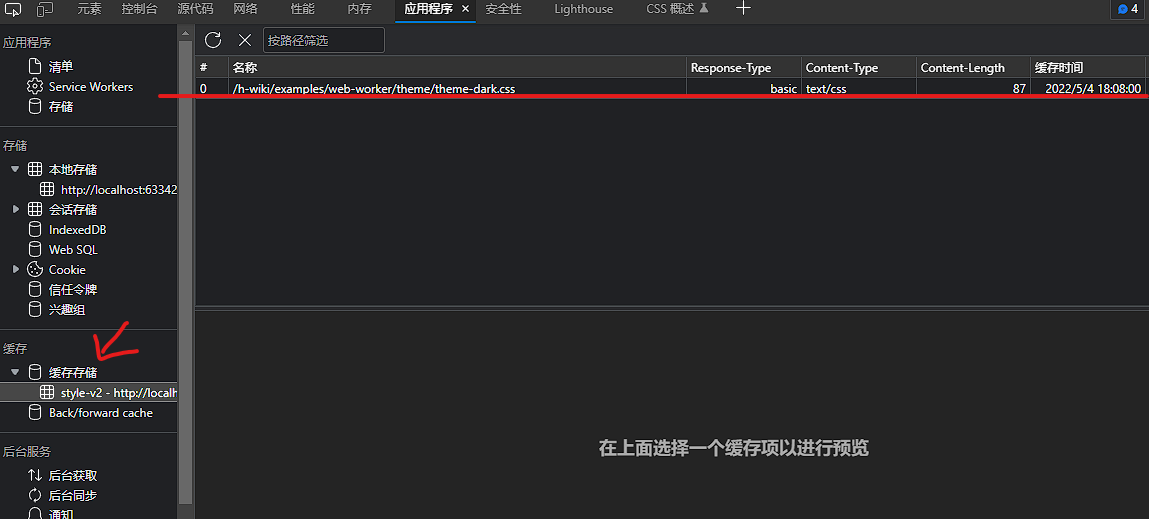Image resolution: width=1149 pixels, height=519 pixels.
Task: Click the Web SQL database icon
Action: (x=34, y=250)
